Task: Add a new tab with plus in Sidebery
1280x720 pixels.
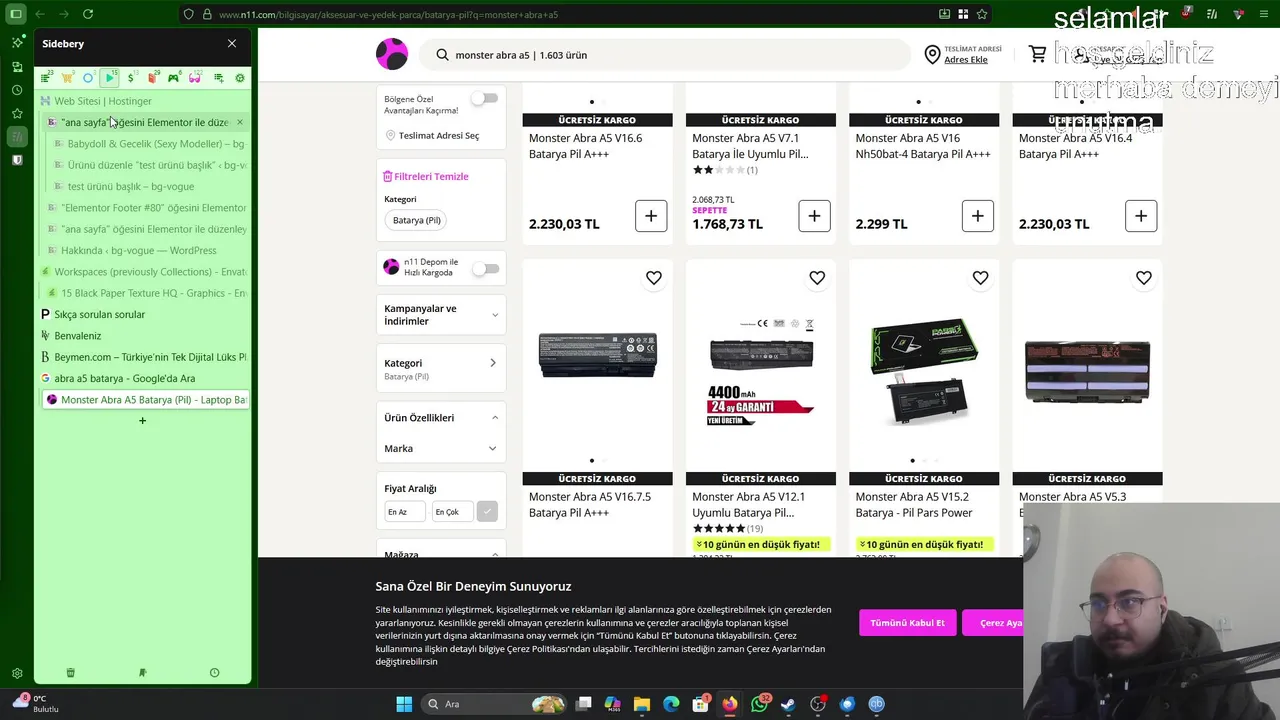Action: click(142, 421)
